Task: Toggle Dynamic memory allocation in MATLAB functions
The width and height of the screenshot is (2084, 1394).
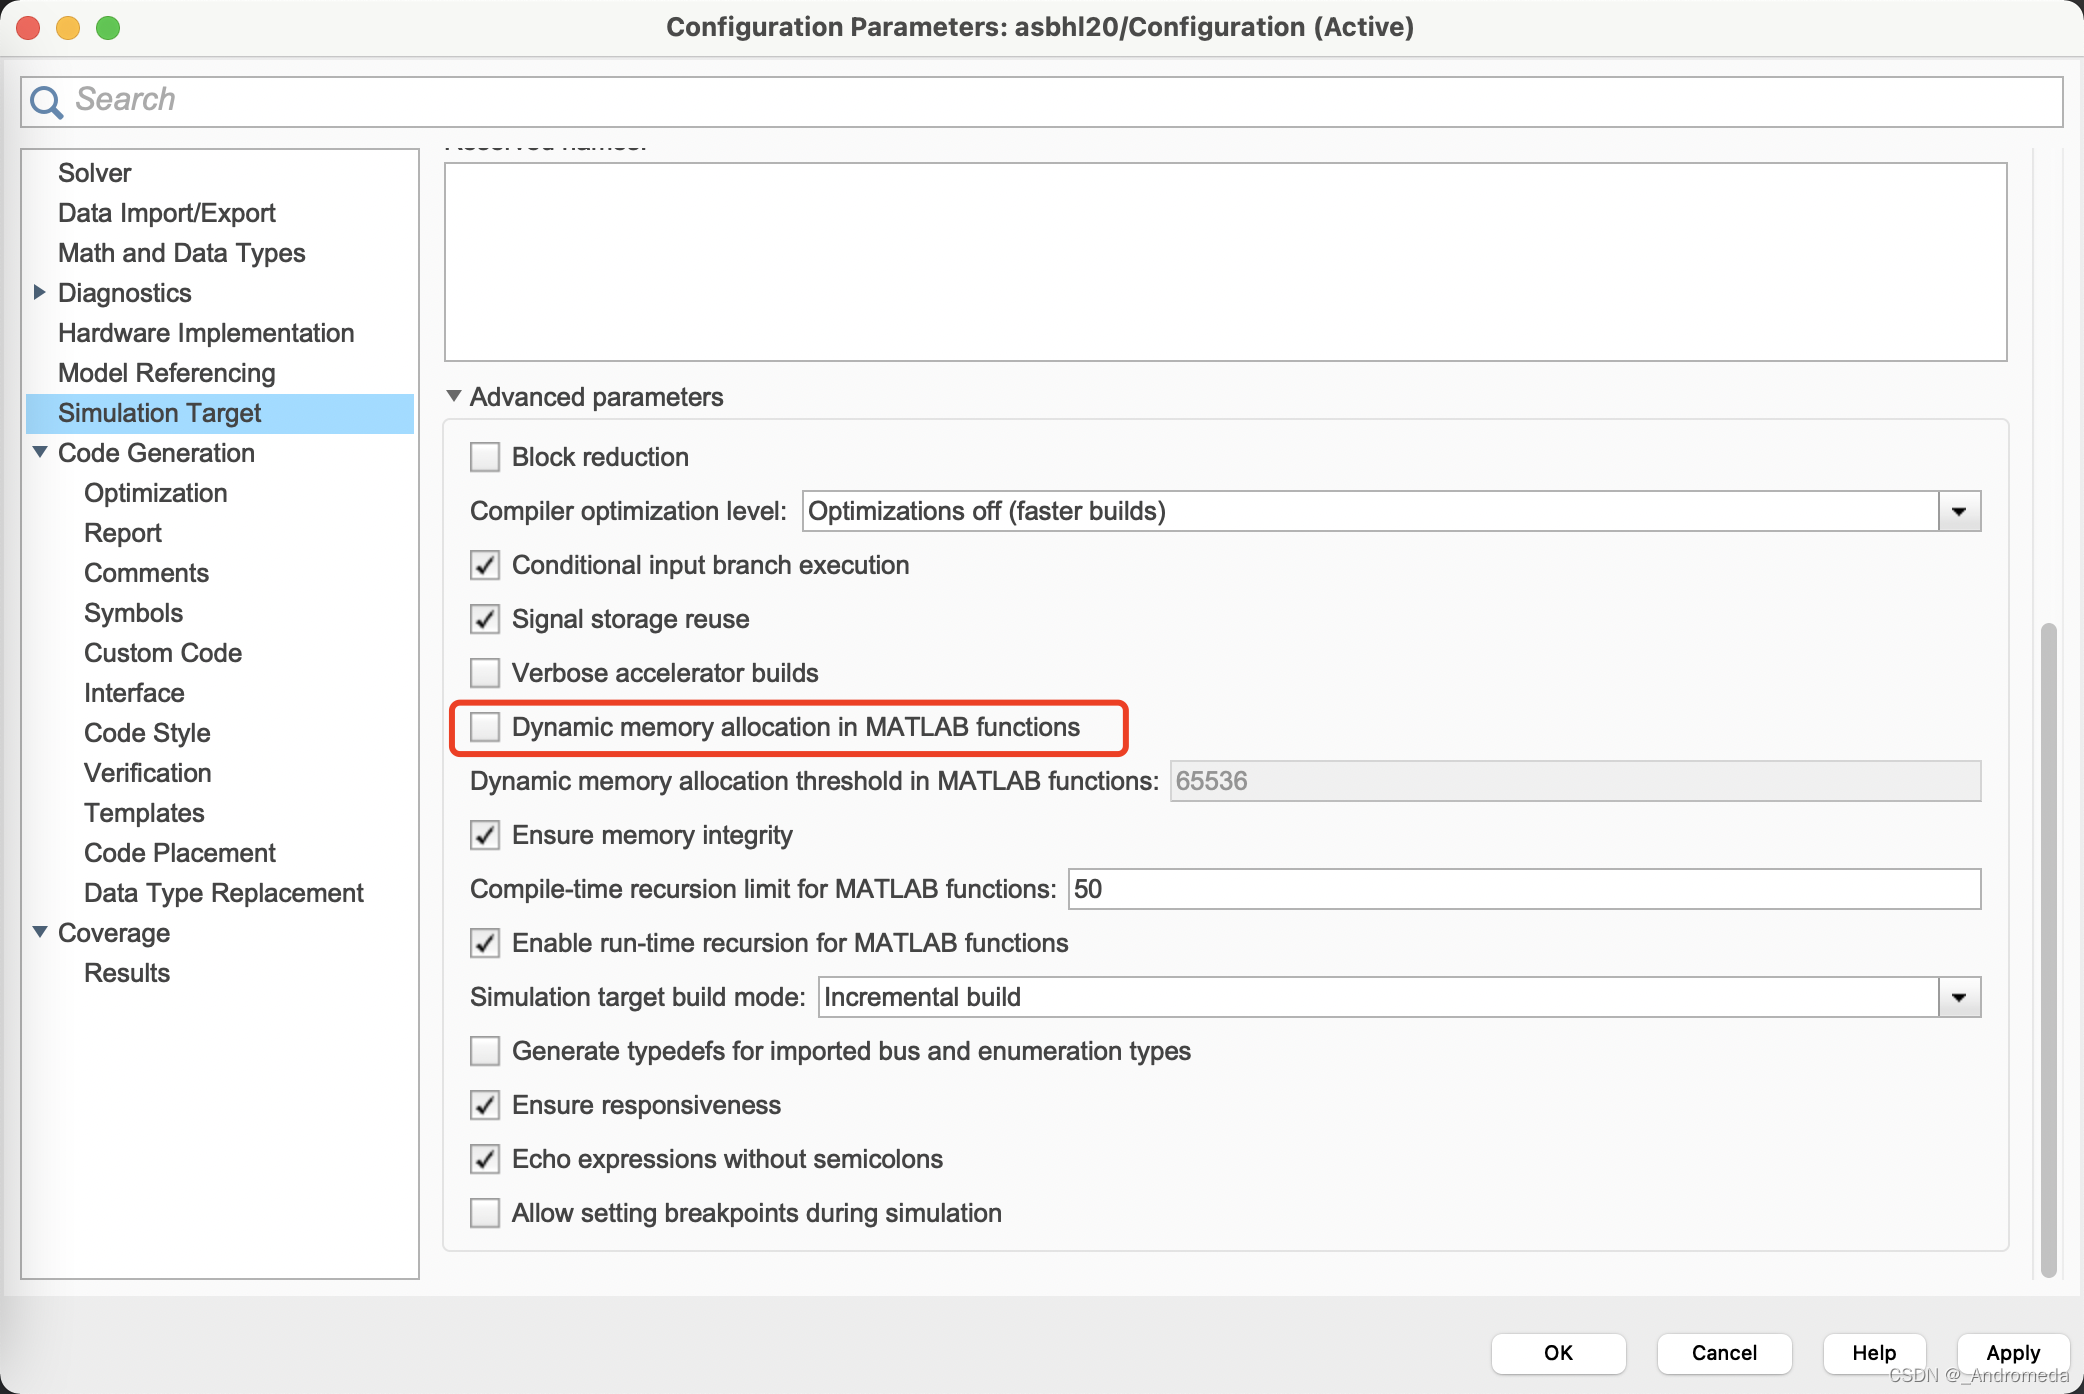Action: 484,727
